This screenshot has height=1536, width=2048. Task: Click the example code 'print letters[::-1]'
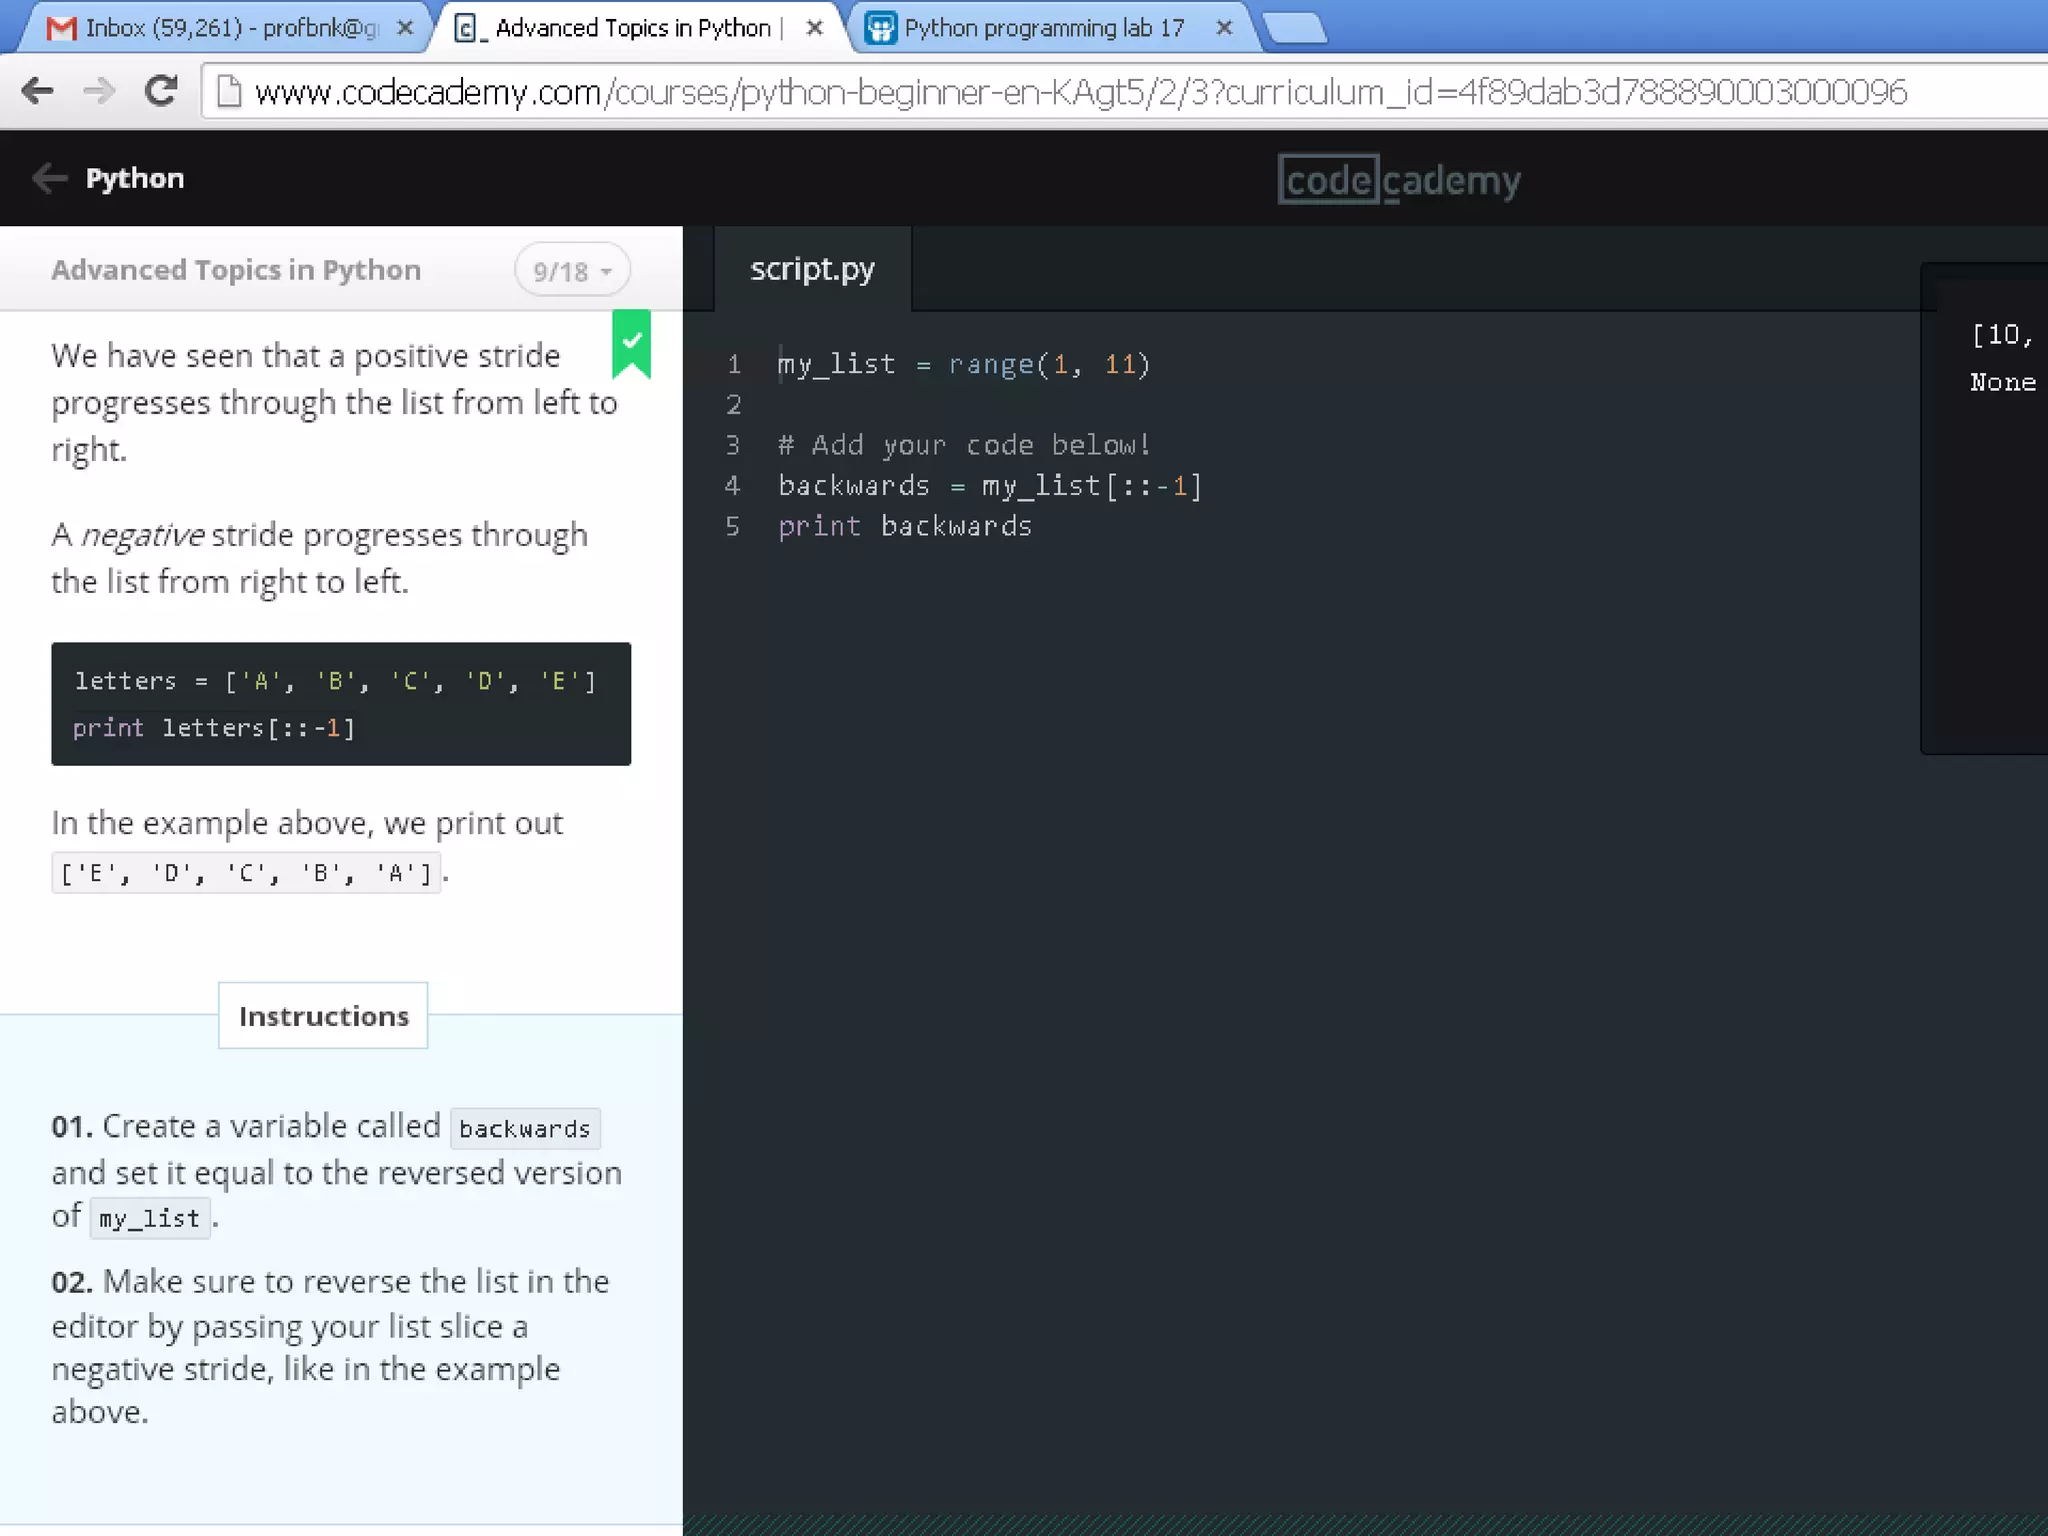point(214,728)
